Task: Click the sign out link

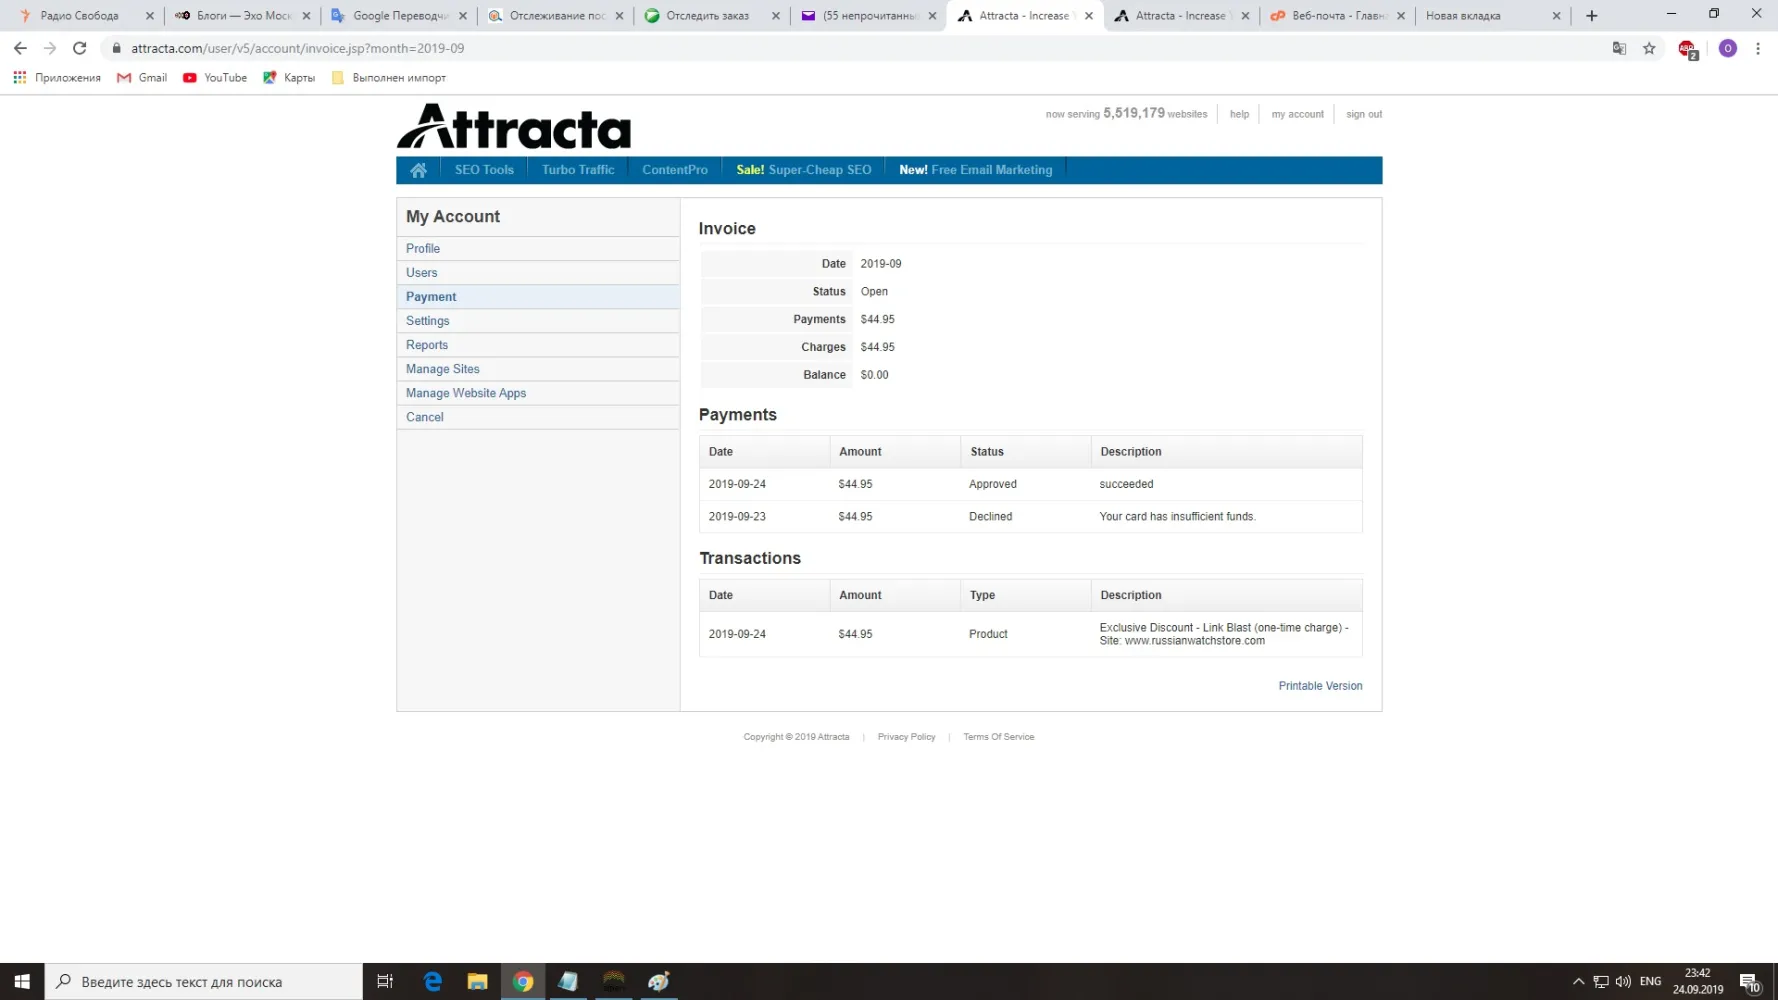Action: coord(1363,114)
